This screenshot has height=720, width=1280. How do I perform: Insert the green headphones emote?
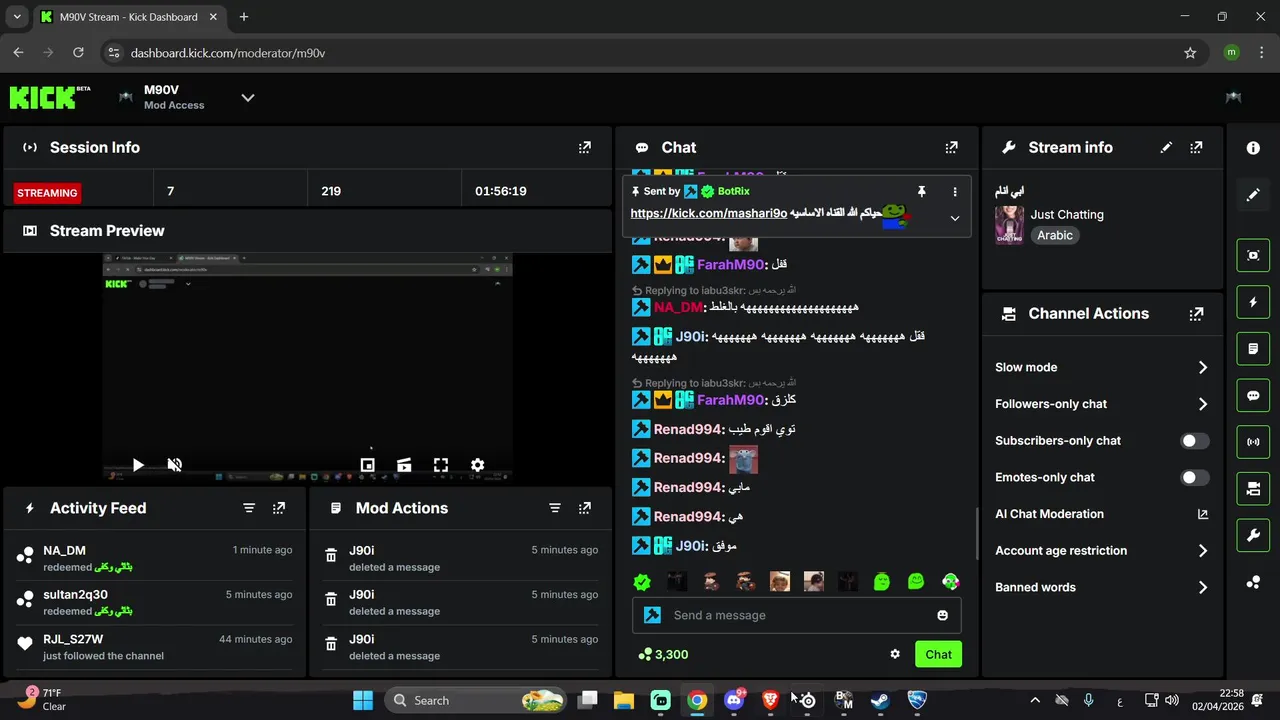coord(951,582)
